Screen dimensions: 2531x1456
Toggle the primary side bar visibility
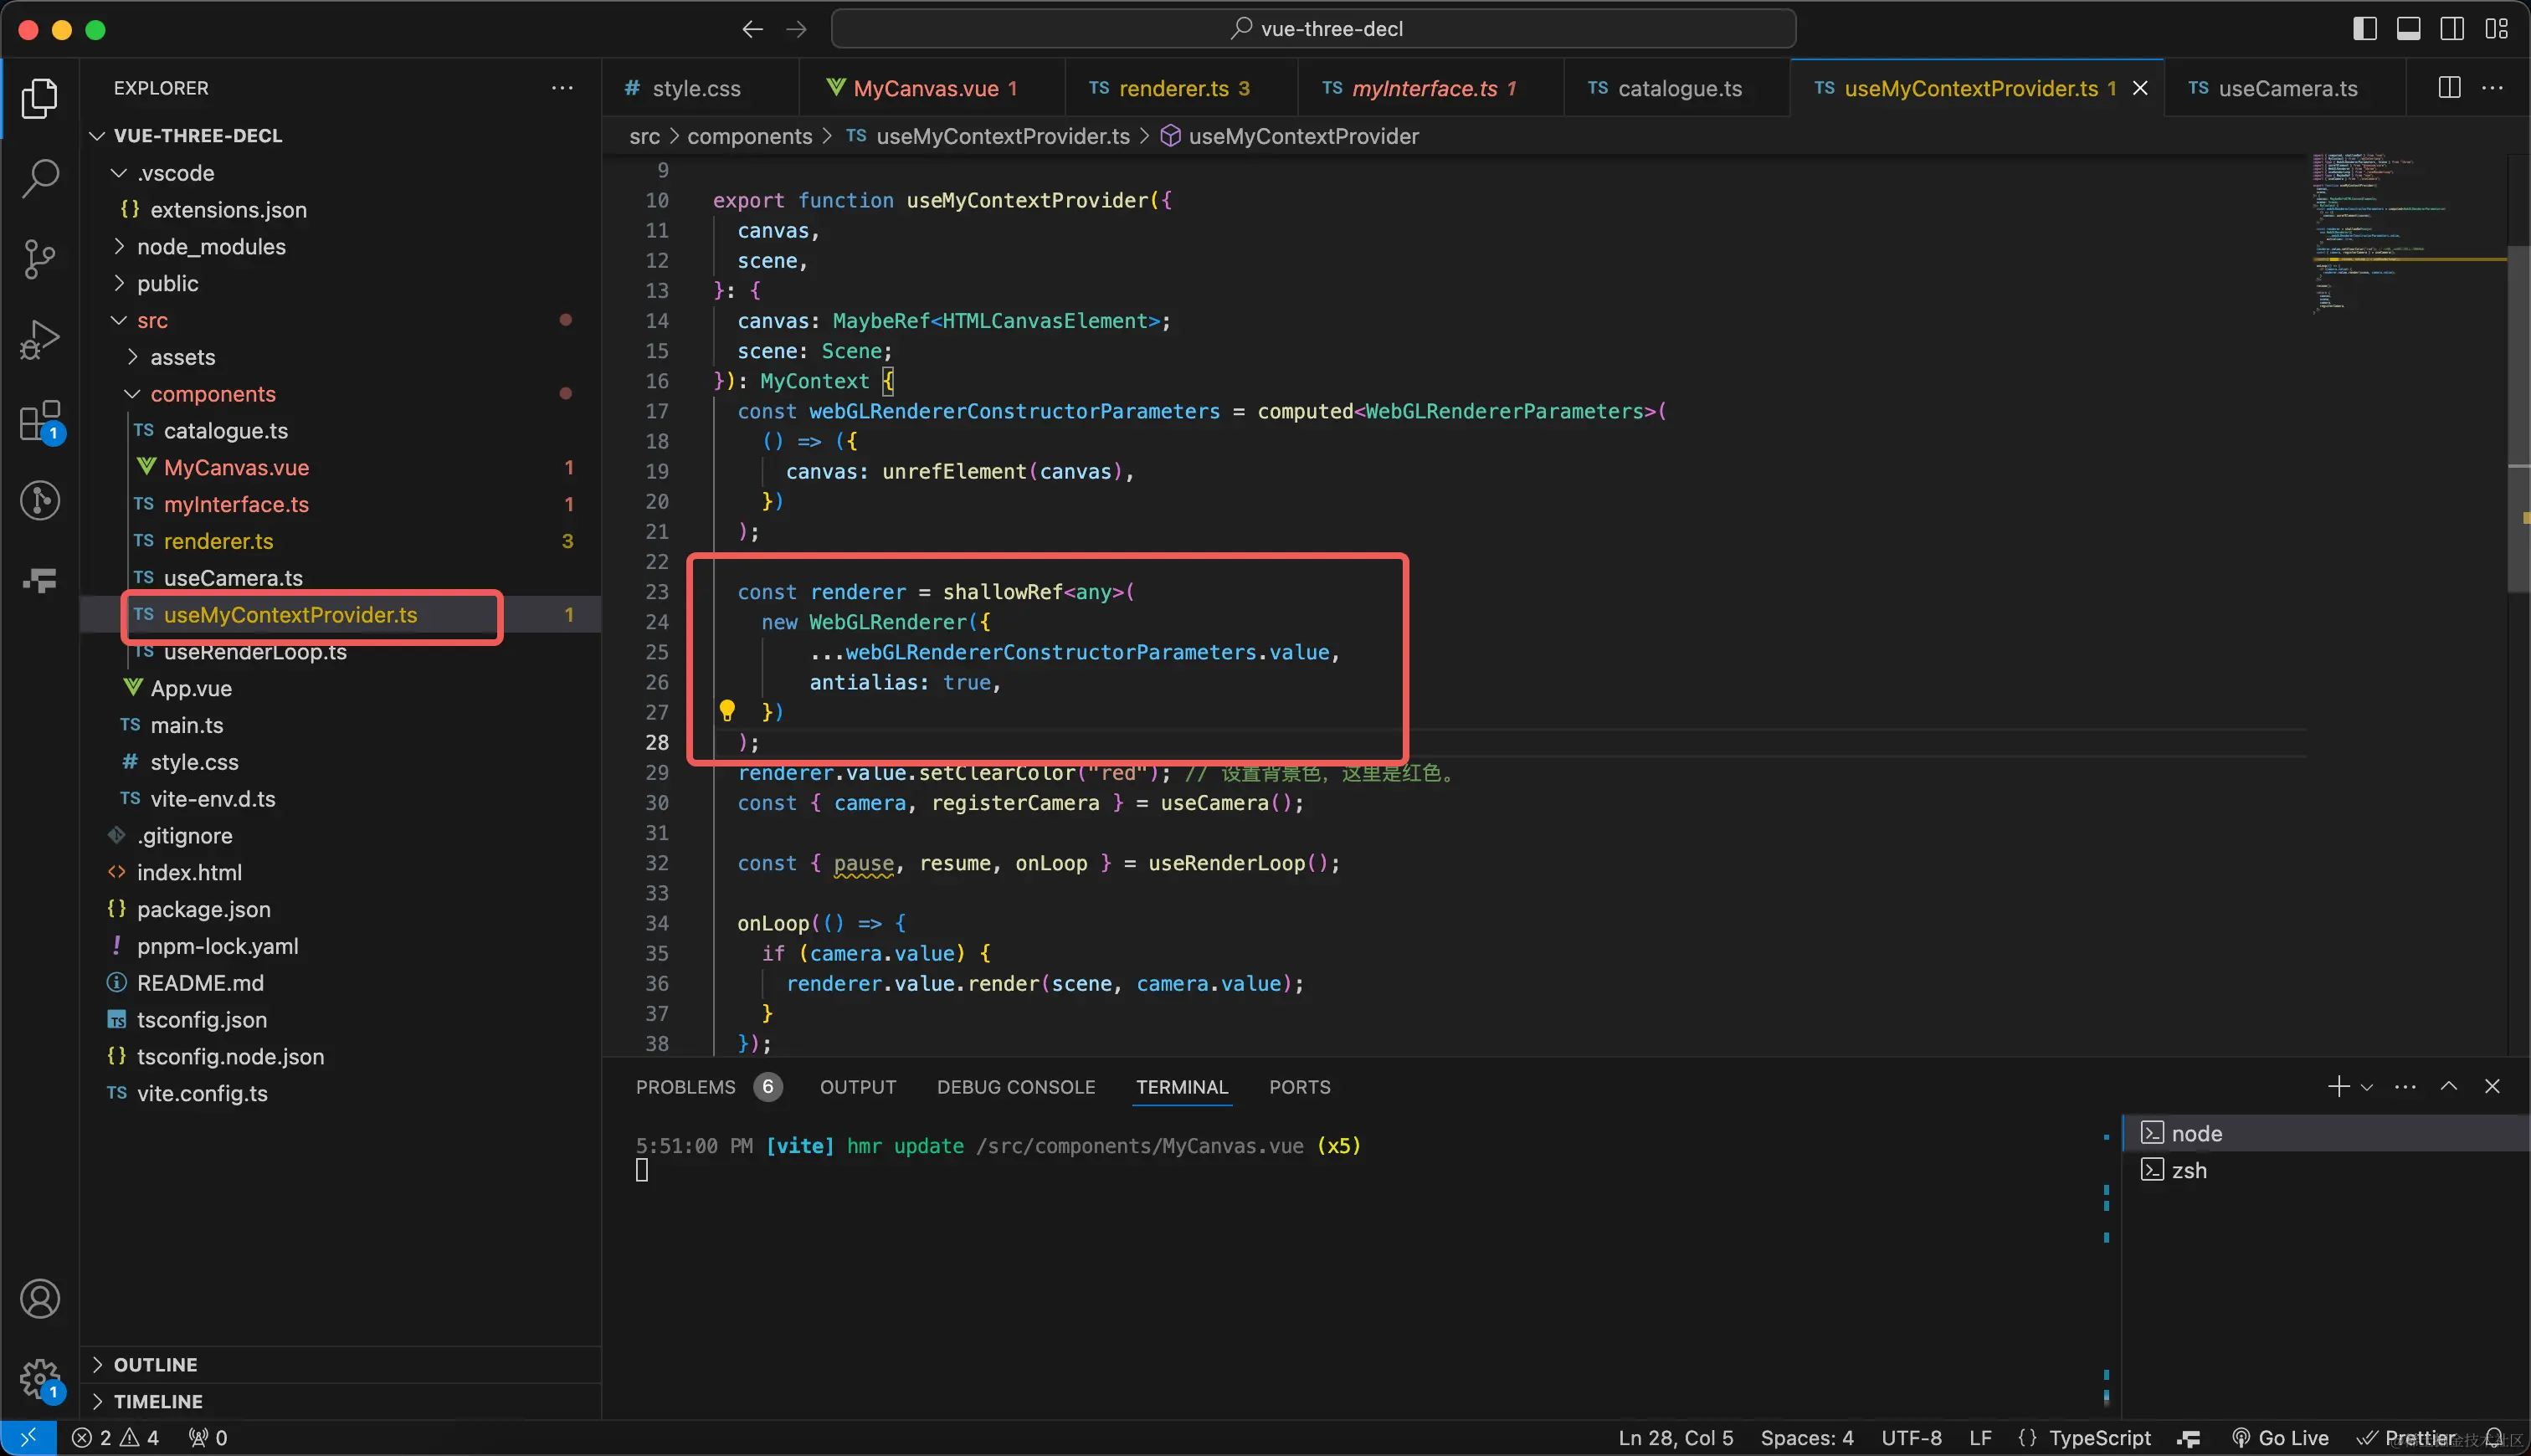tap(2365, 29)
